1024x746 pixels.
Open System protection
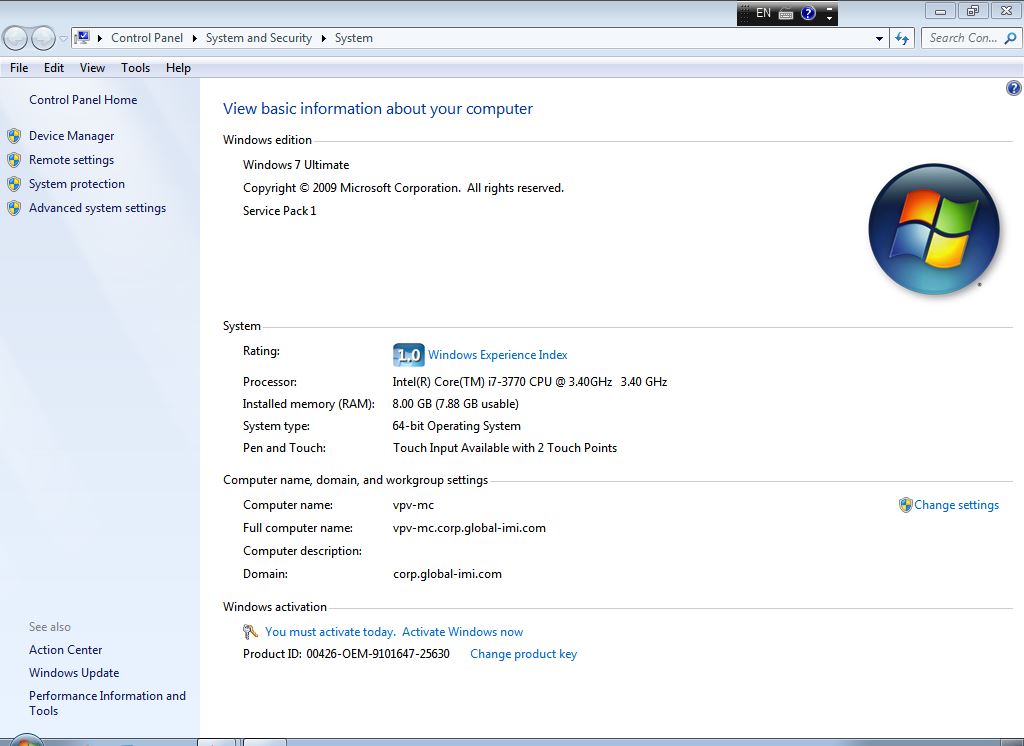76,184
